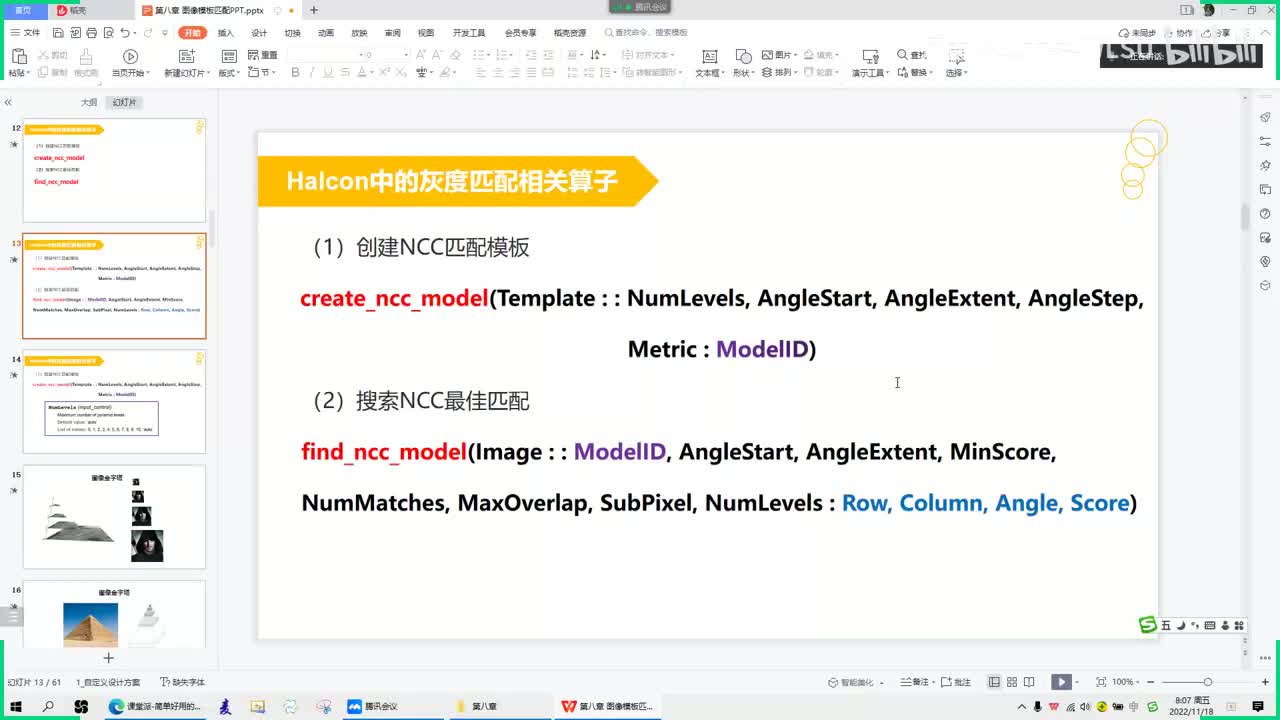Image resolution: width=1280 pixels, height=720 pixels.
Task: Click the Text Box (文本框) icon
Action: [x=709, y=57]
